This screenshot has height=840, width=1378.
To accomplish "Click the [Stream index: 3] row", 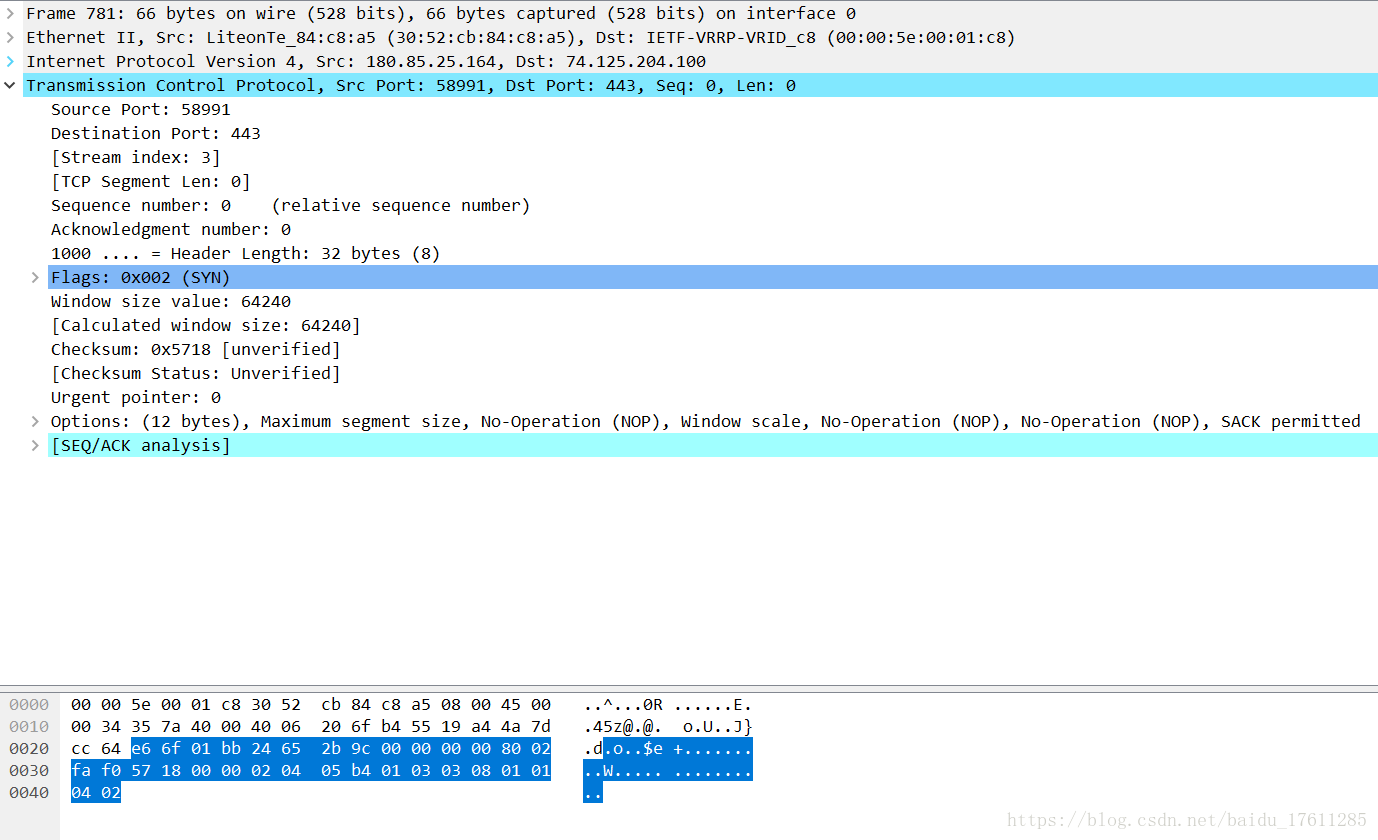I will coord(135,158).
